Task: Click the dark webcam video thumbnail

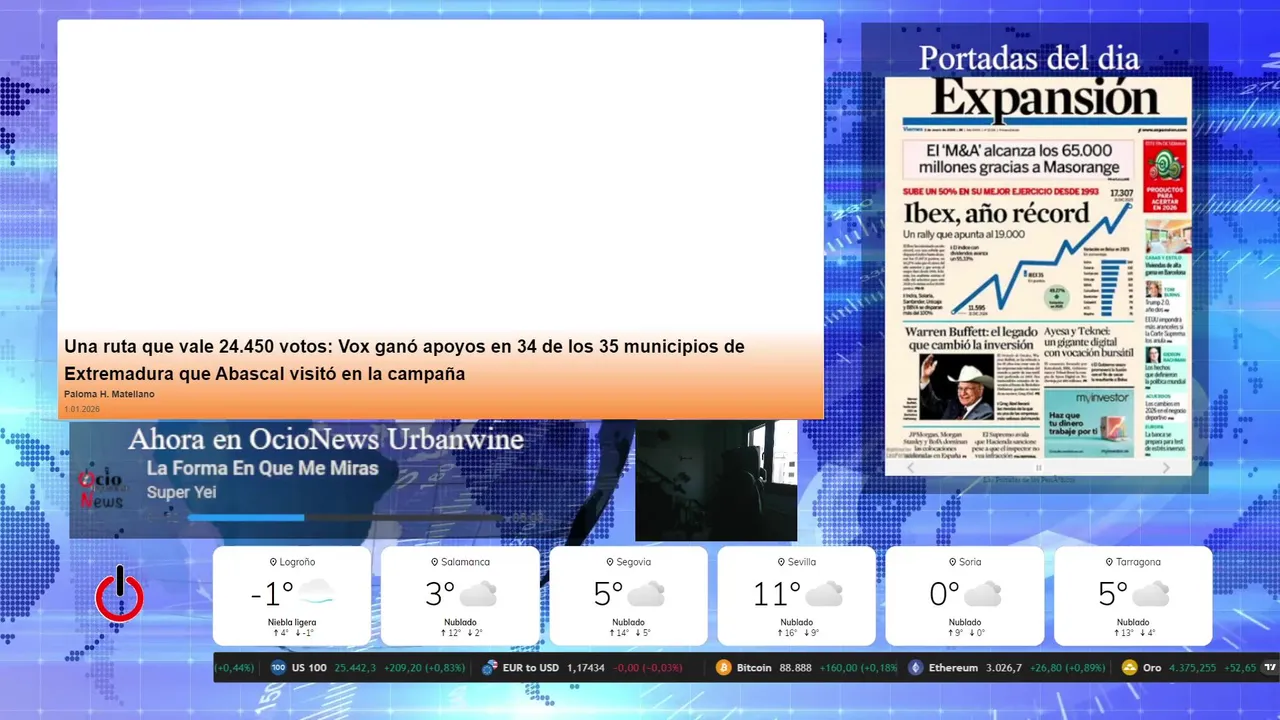Action: point(716,480)
